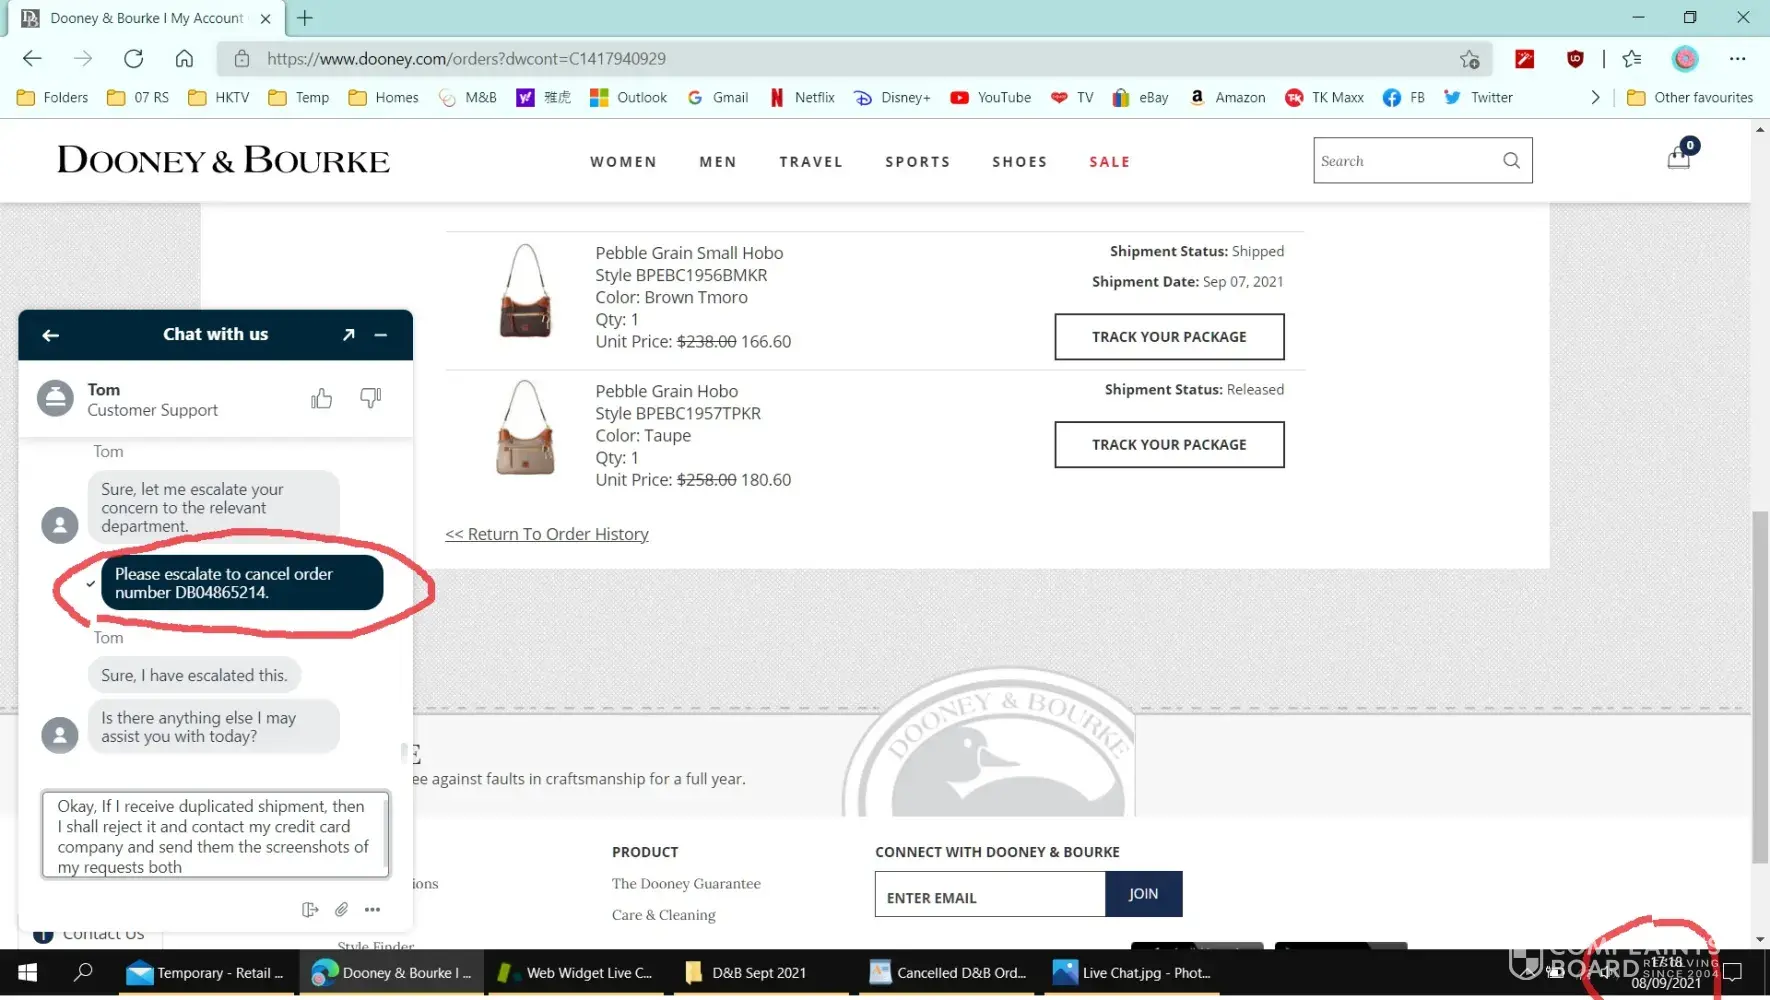Give Tom a thumbs down rating
1770x1000 pixels.
point(371,399)
